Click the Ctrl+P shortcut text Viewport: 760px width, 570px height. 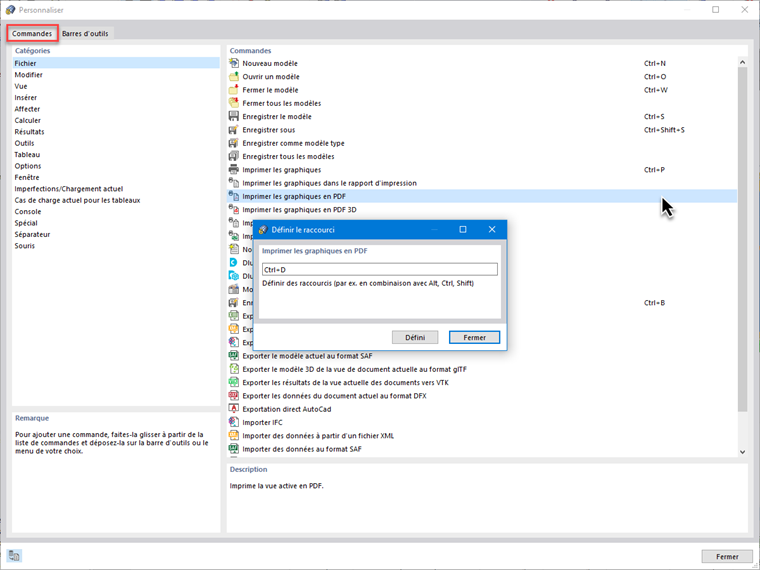click(654, 170)
